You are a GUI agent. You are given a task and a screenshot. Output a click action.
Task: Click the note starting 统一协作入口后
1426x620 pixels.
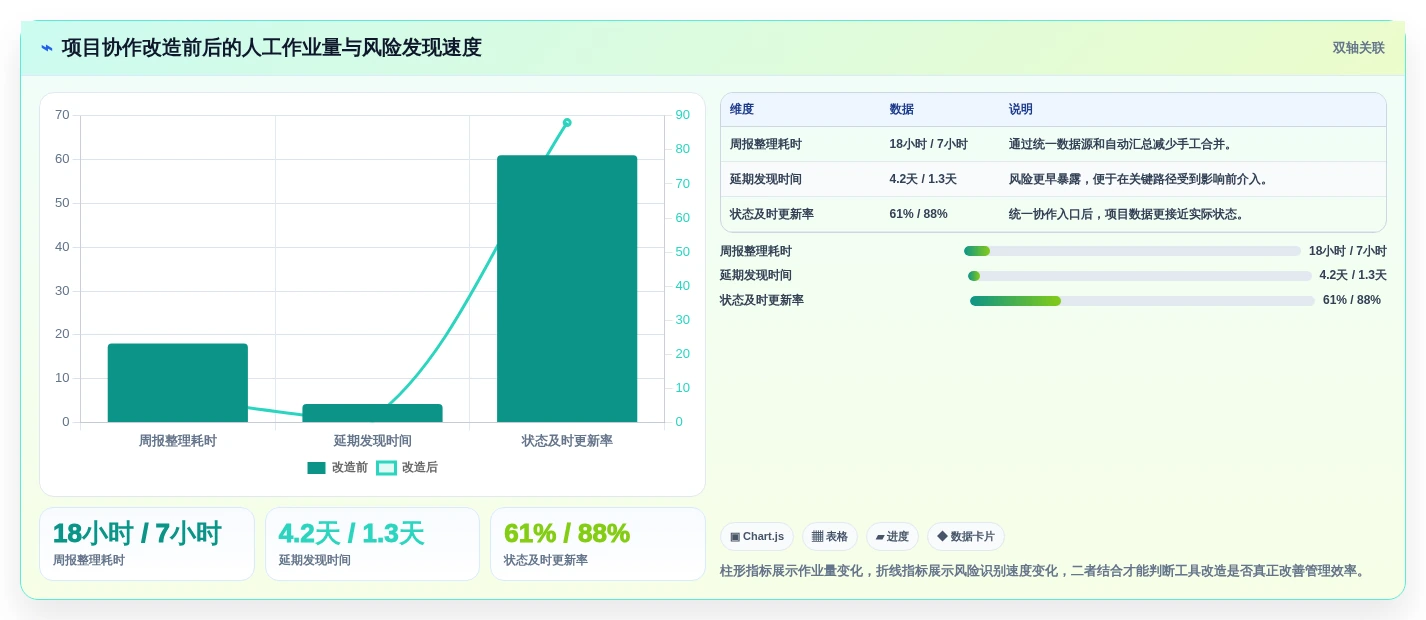click(1129, 215)
